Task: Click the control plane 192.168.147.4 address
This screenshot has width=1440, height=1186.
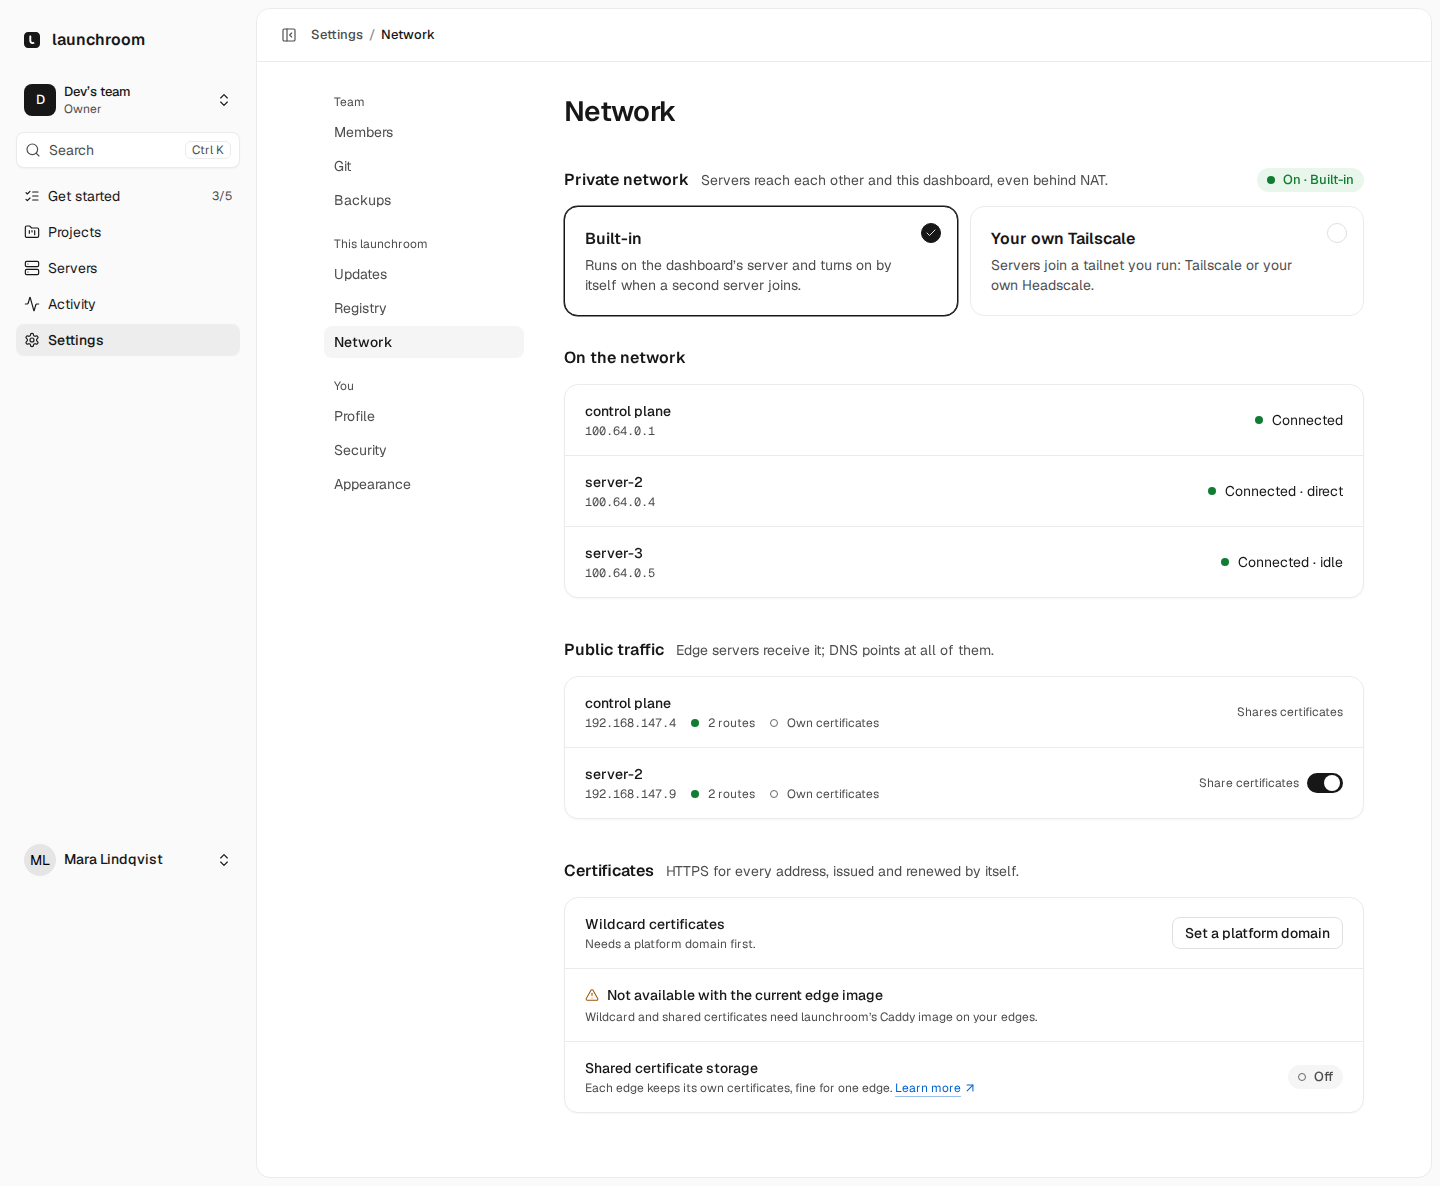Action: tap(630, 723)
